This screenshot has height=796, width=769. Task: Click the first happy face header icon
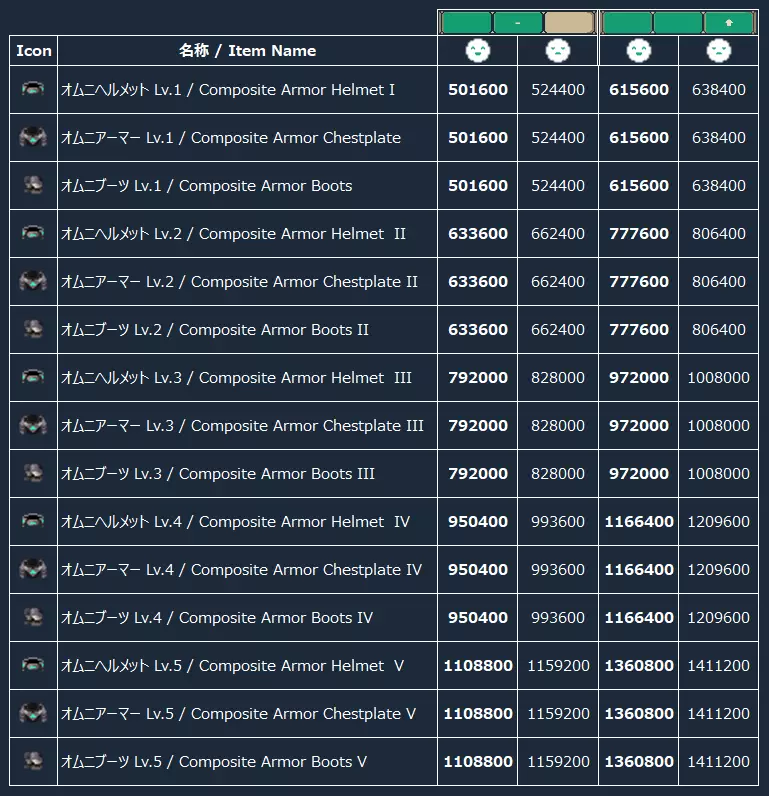[x=478, y=50]
